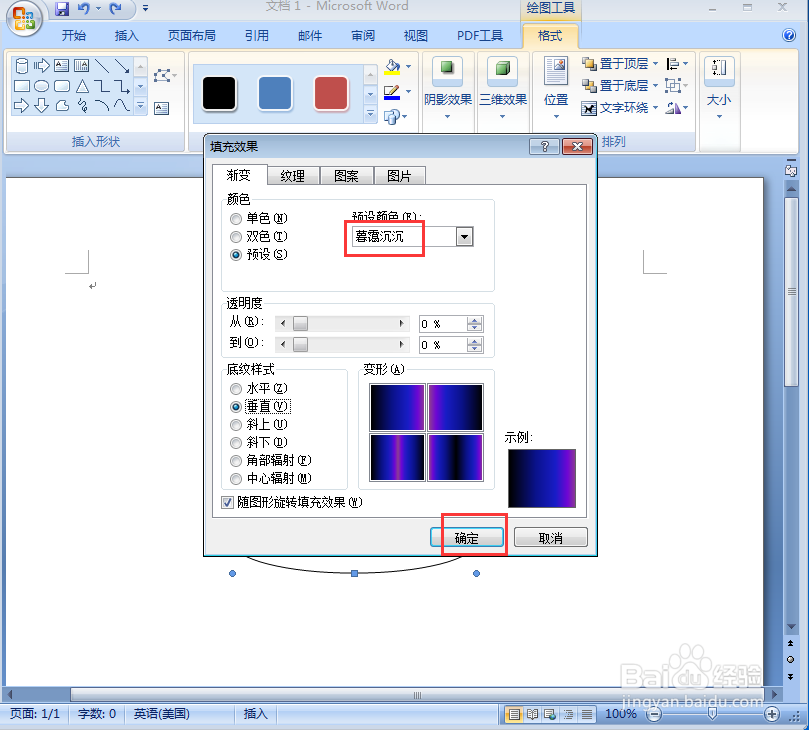The image size is (809, 730).
Task: Select the cylinder shape in gallery
Action: tap(22, 66)
